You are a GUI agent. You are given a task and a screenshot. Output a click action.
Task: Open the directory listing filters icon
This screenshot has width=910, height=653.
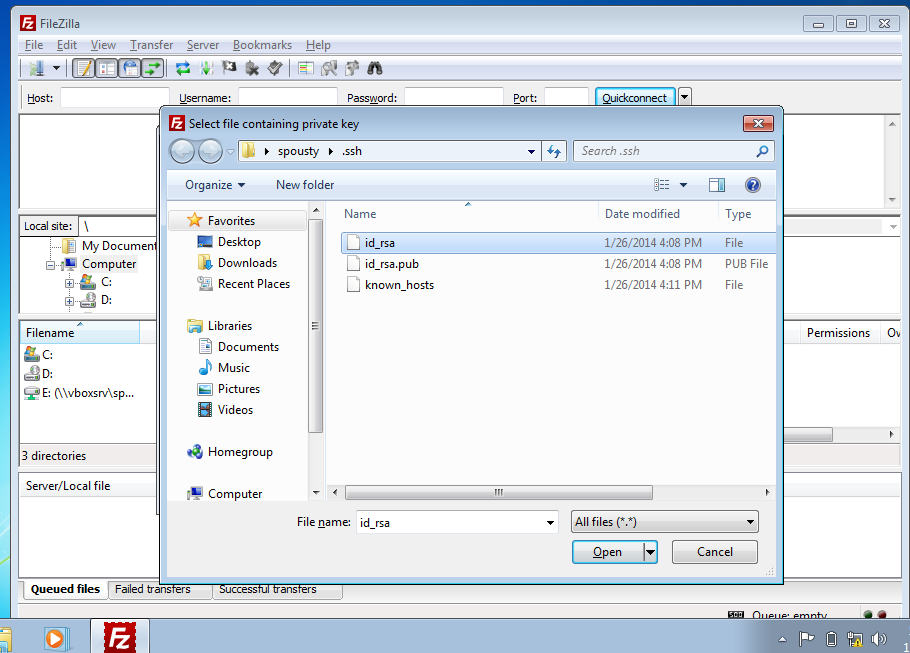305,68
